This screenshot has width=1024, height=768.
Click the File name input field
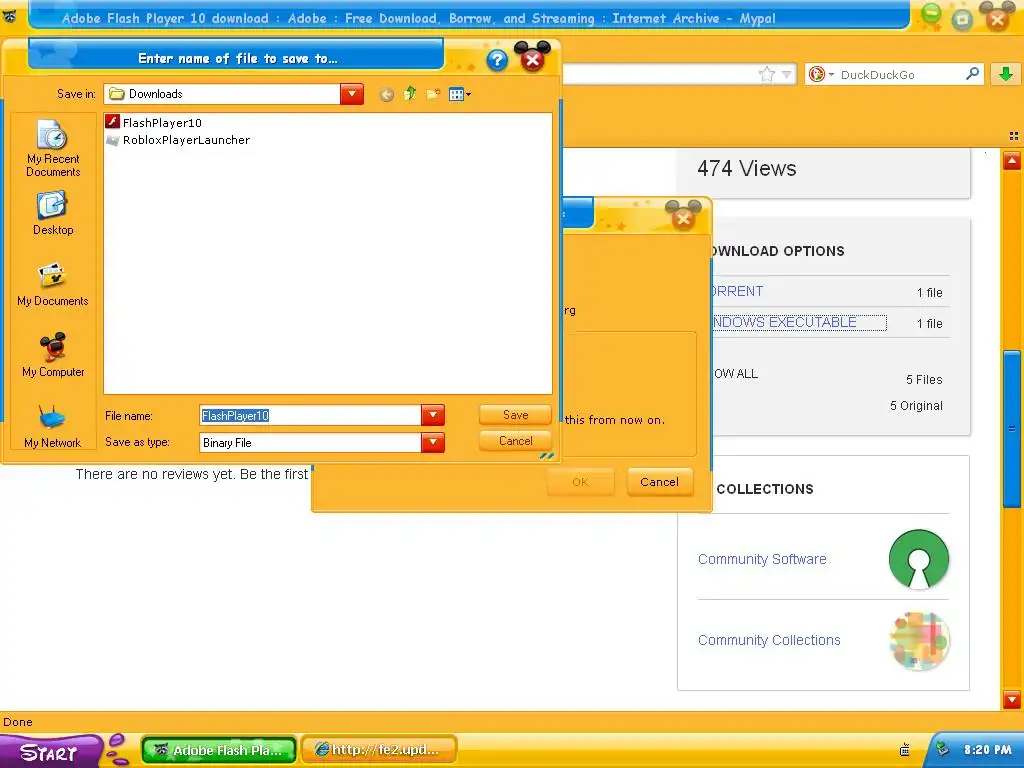pos(311,415)
